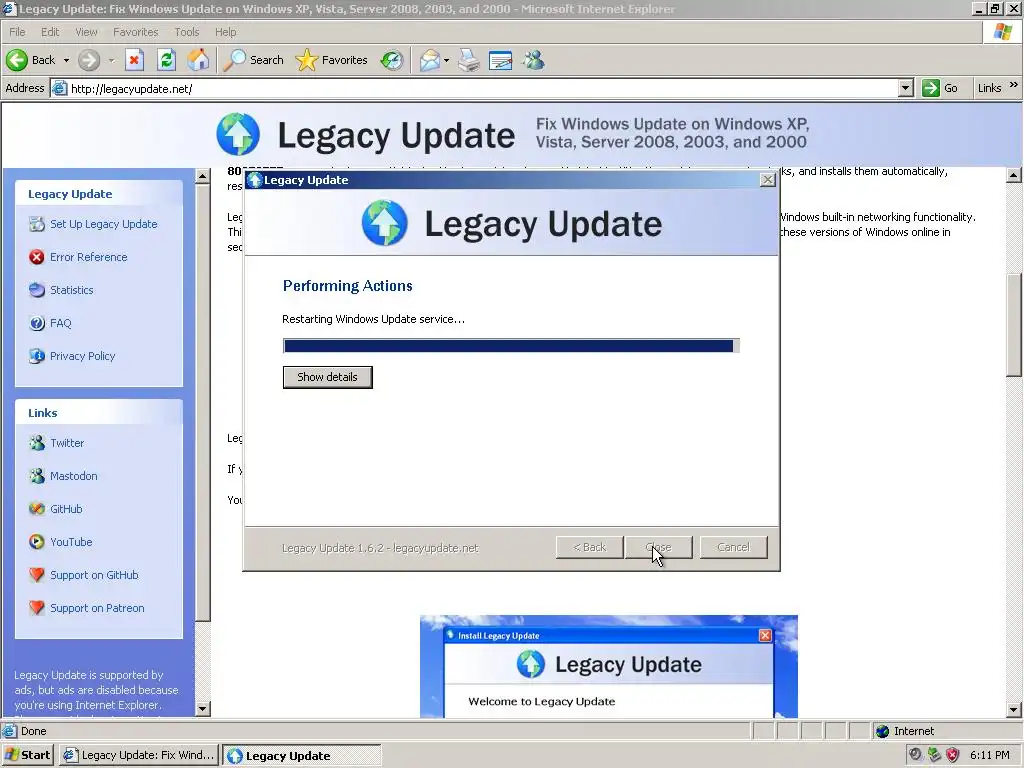Open the Help menu
This screenshot has height=768, width=1024.
pos(225,32)
